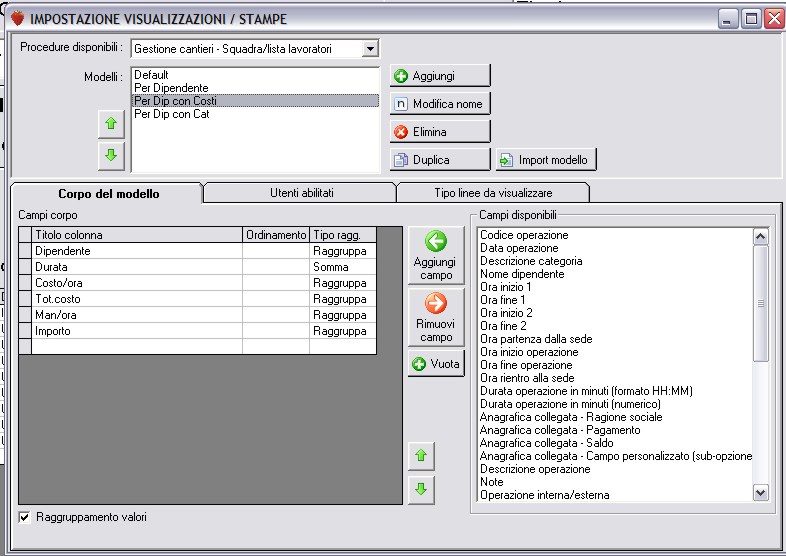Select Man/ora row title cell
The image size is (786, 556).
click(x=137, y=315)
